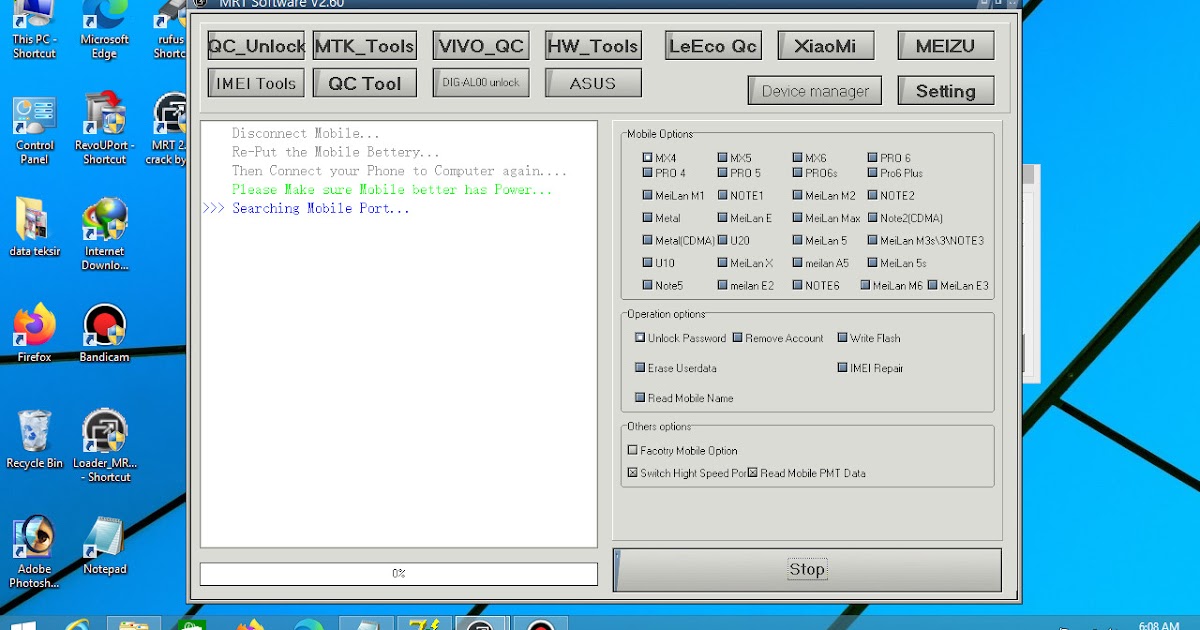Open MTK_Tools in the top toolbar
1200x630 pixels.
tap(365, 45)
